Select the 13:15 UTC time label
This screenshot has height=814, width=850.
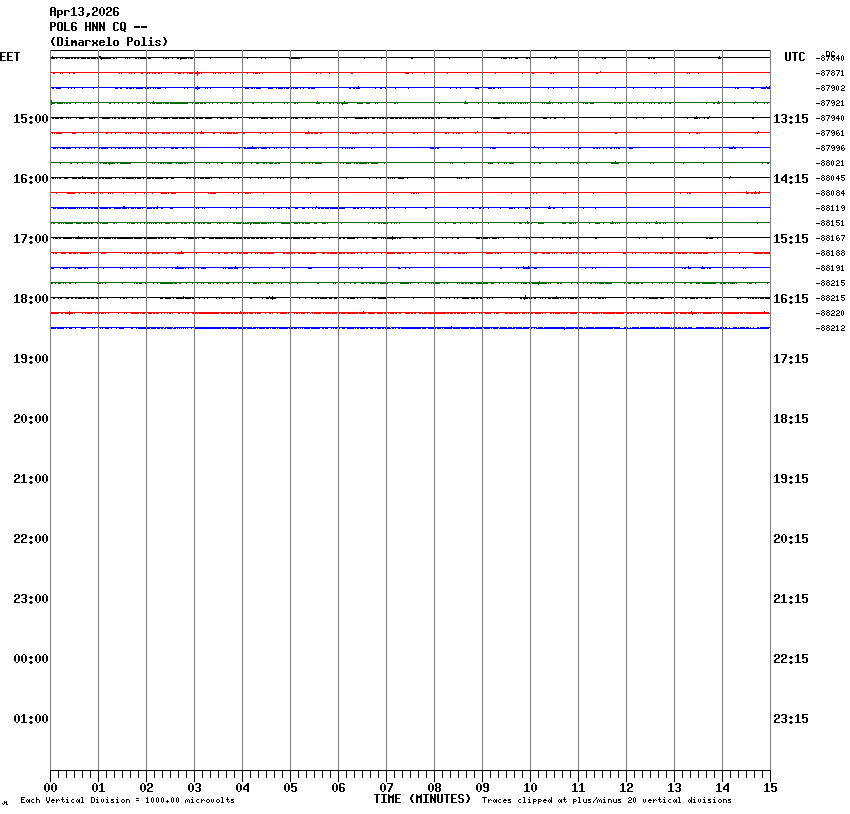click(x=791, y=119)
